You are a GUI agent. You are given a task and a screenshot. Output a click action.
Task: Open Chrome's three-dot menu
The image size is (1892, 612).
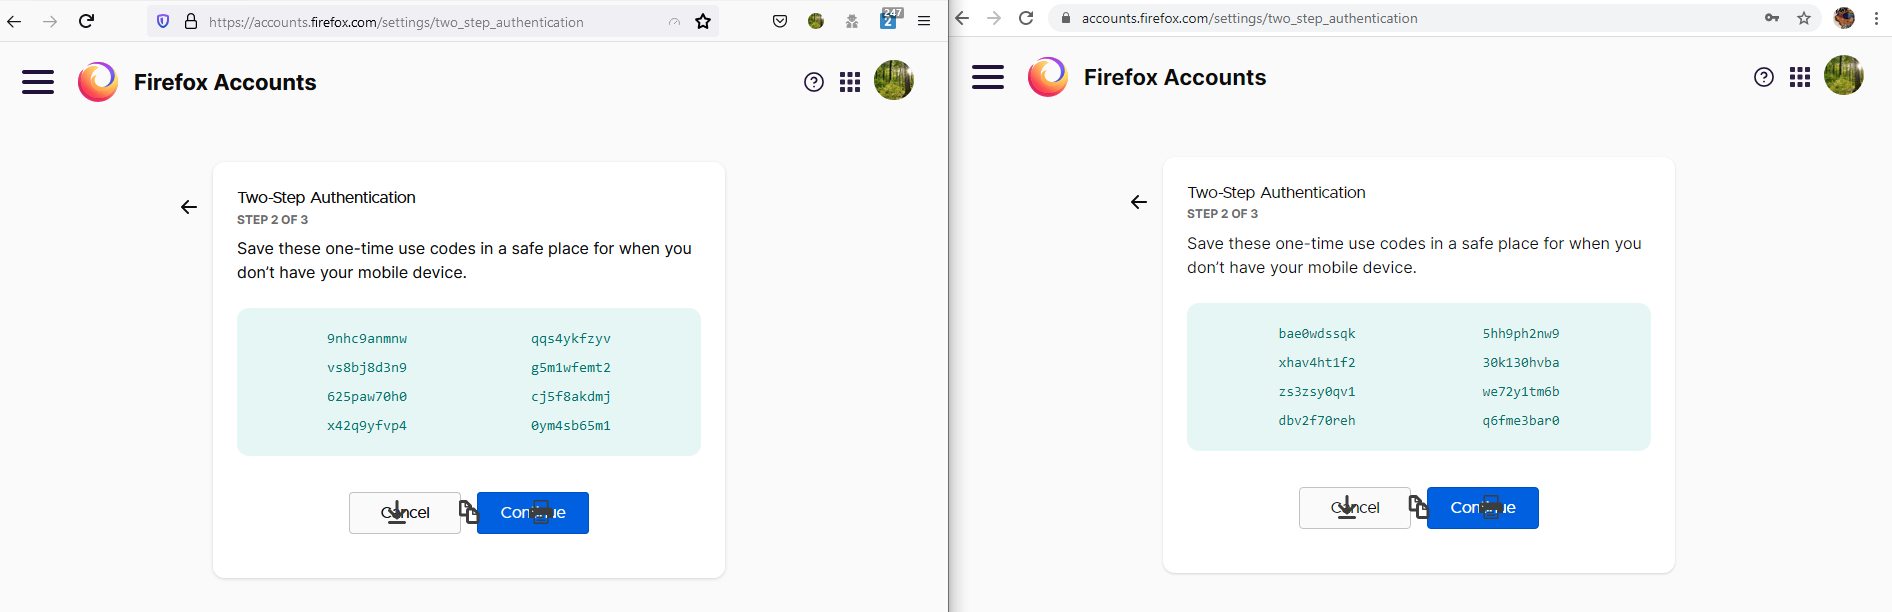coord(1876,19)
